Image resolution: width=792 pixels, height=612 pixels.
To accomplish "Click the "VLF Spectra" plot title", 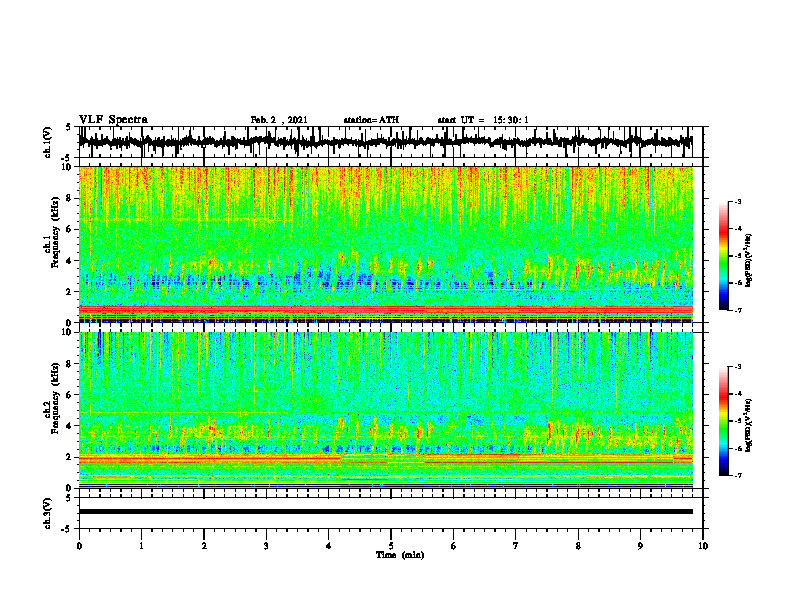I will point(113,120).
